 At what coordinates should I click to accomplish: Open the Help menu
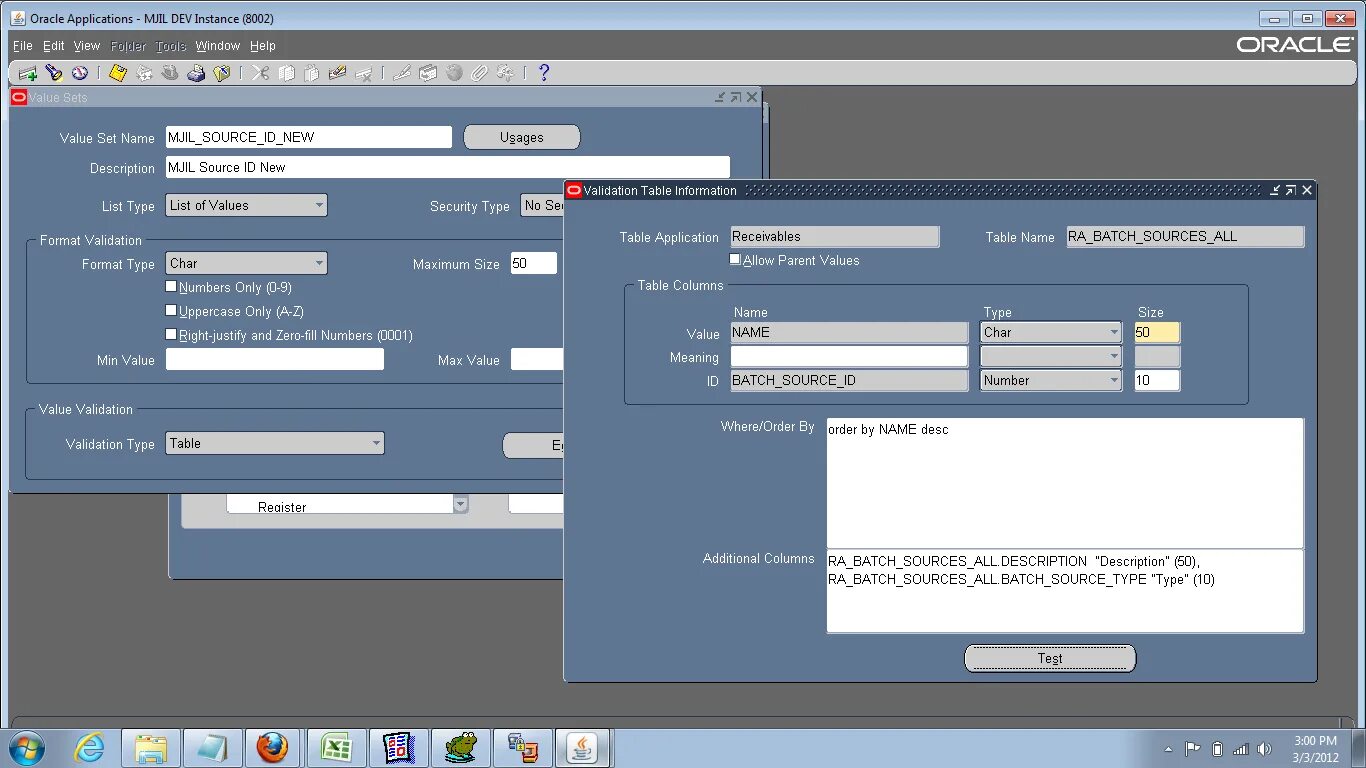click(262, 46)
